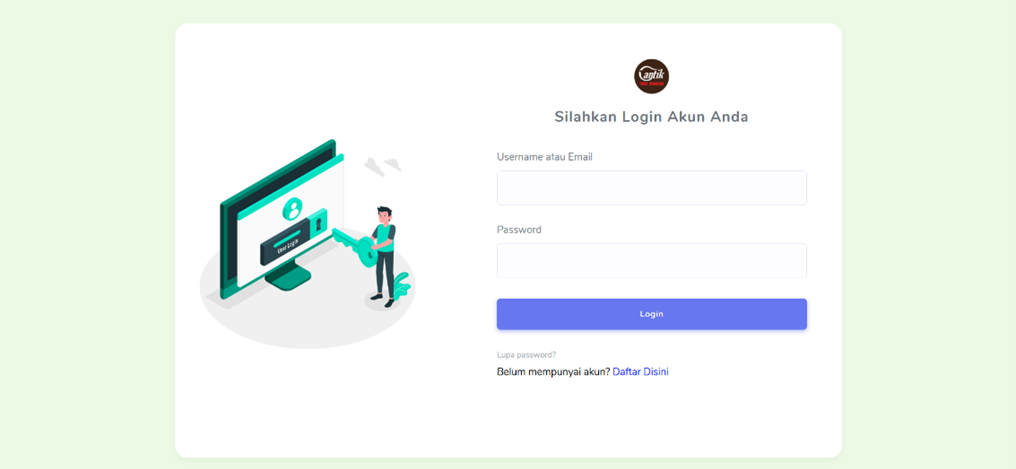Open the Lupa password? link

point(526,355)
